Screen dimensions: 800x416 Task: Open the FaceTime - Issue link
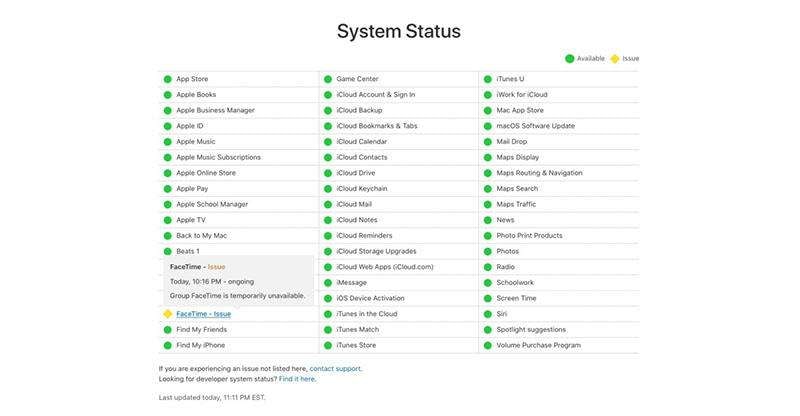(x=203, y=314)
